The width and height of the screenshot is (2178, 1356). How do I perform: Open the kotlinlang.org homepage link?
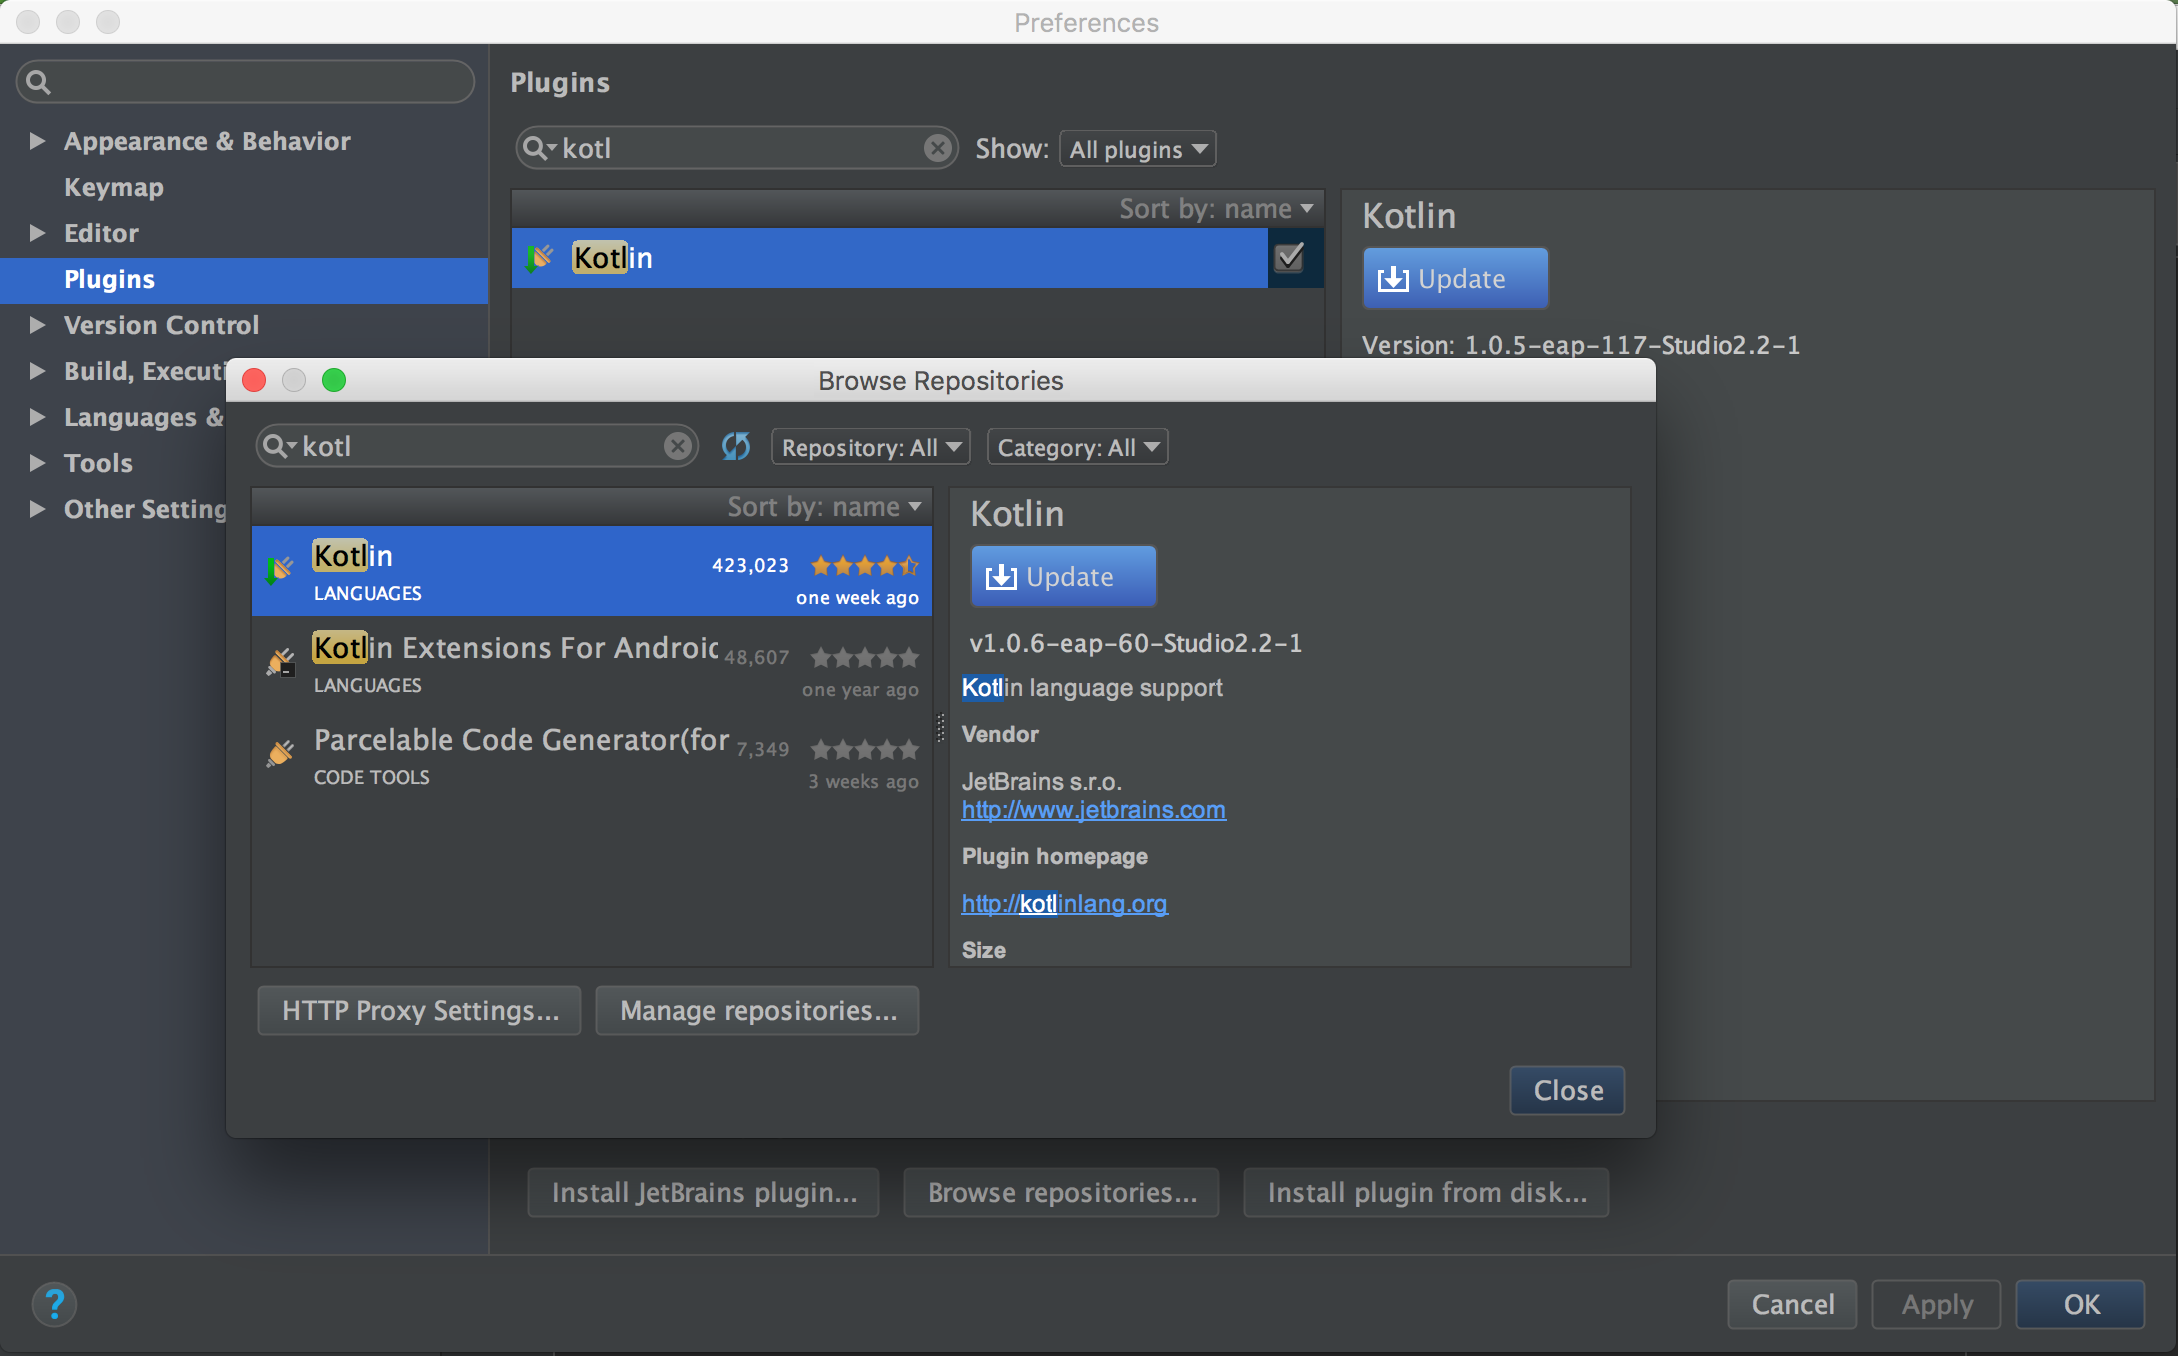1064,904
